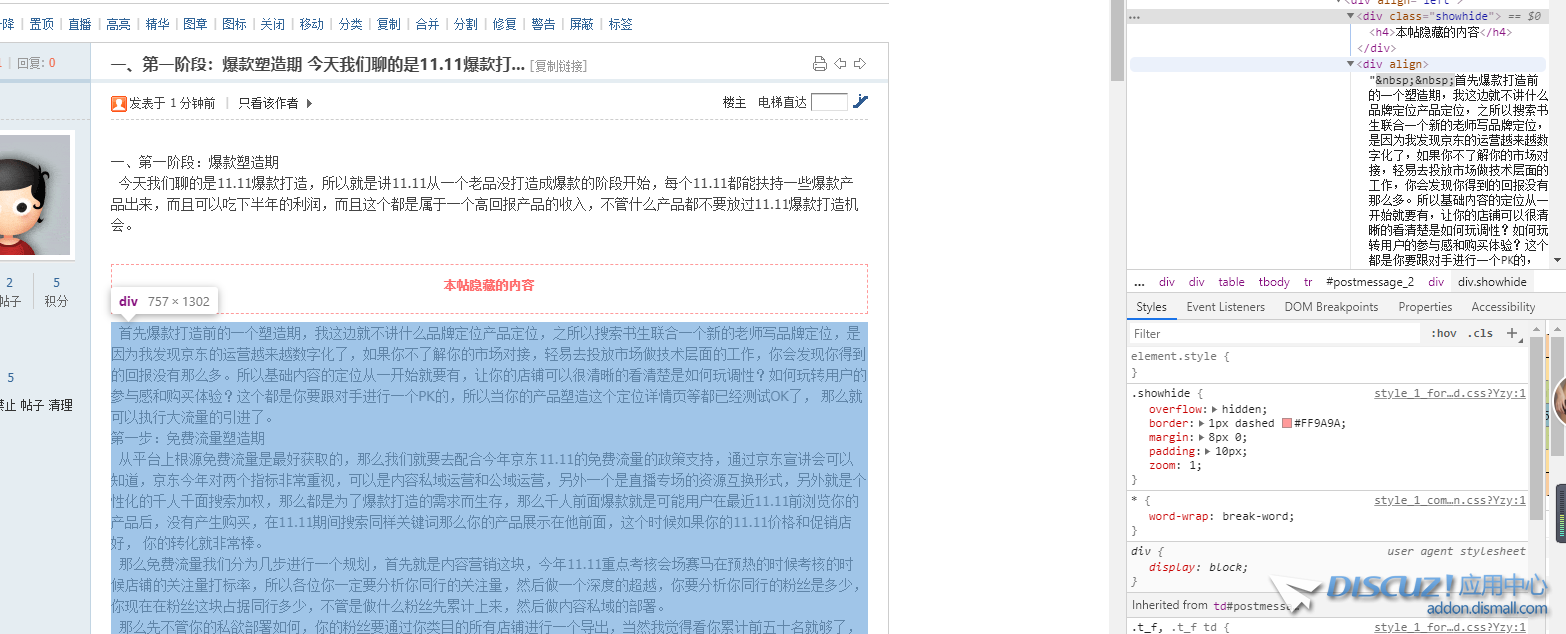Open the DOM Breakpoints tab
The width and height of the screenshot is (1566, 634).
[x=1331, y=307]
